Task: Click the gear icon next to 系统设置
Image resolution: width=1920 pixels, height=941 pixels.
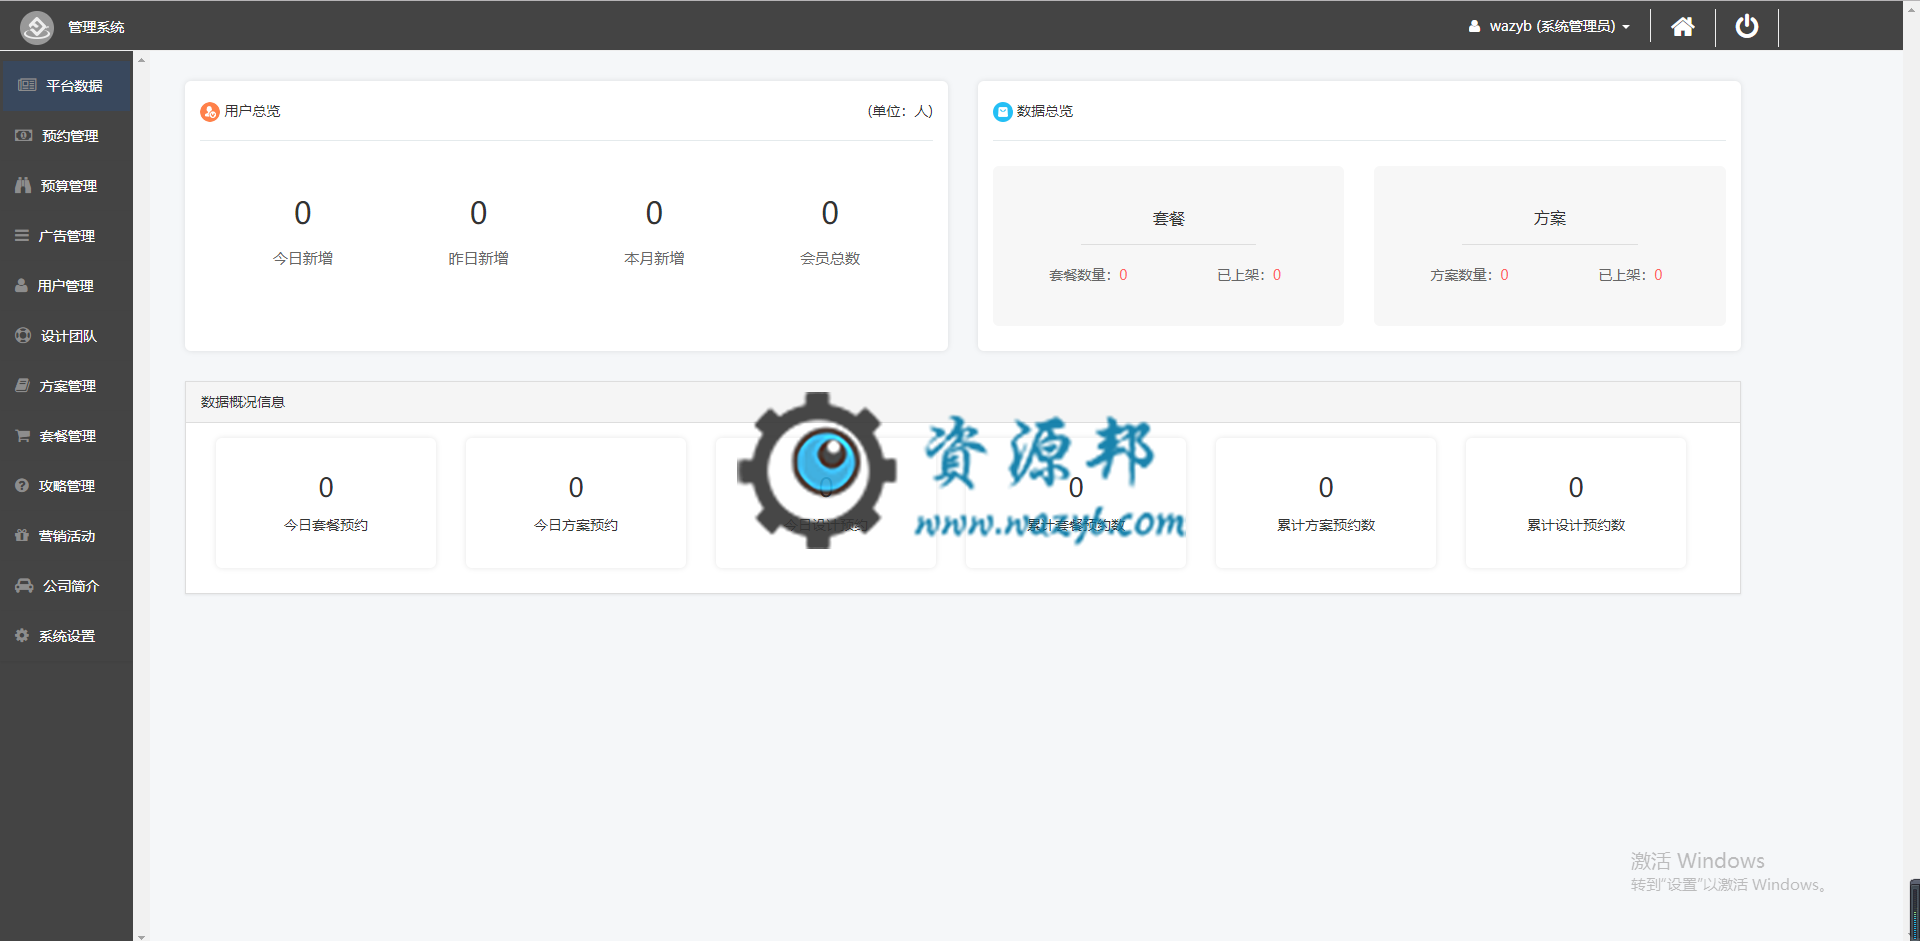Action: (22, 635)
